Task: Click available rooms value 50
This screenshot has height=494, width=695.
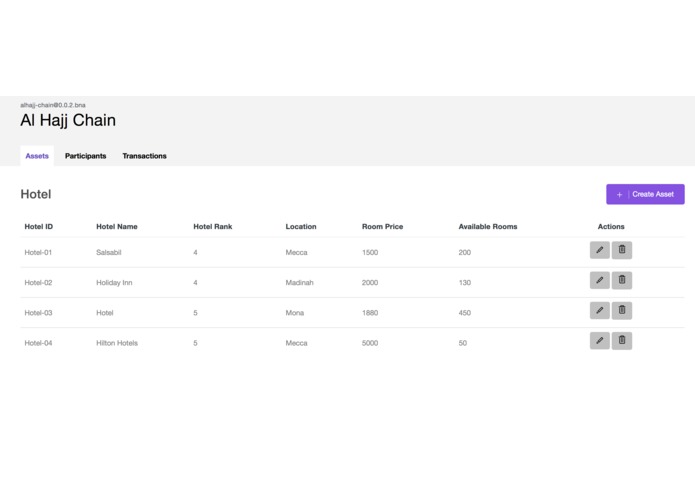Action: (462, 343)
